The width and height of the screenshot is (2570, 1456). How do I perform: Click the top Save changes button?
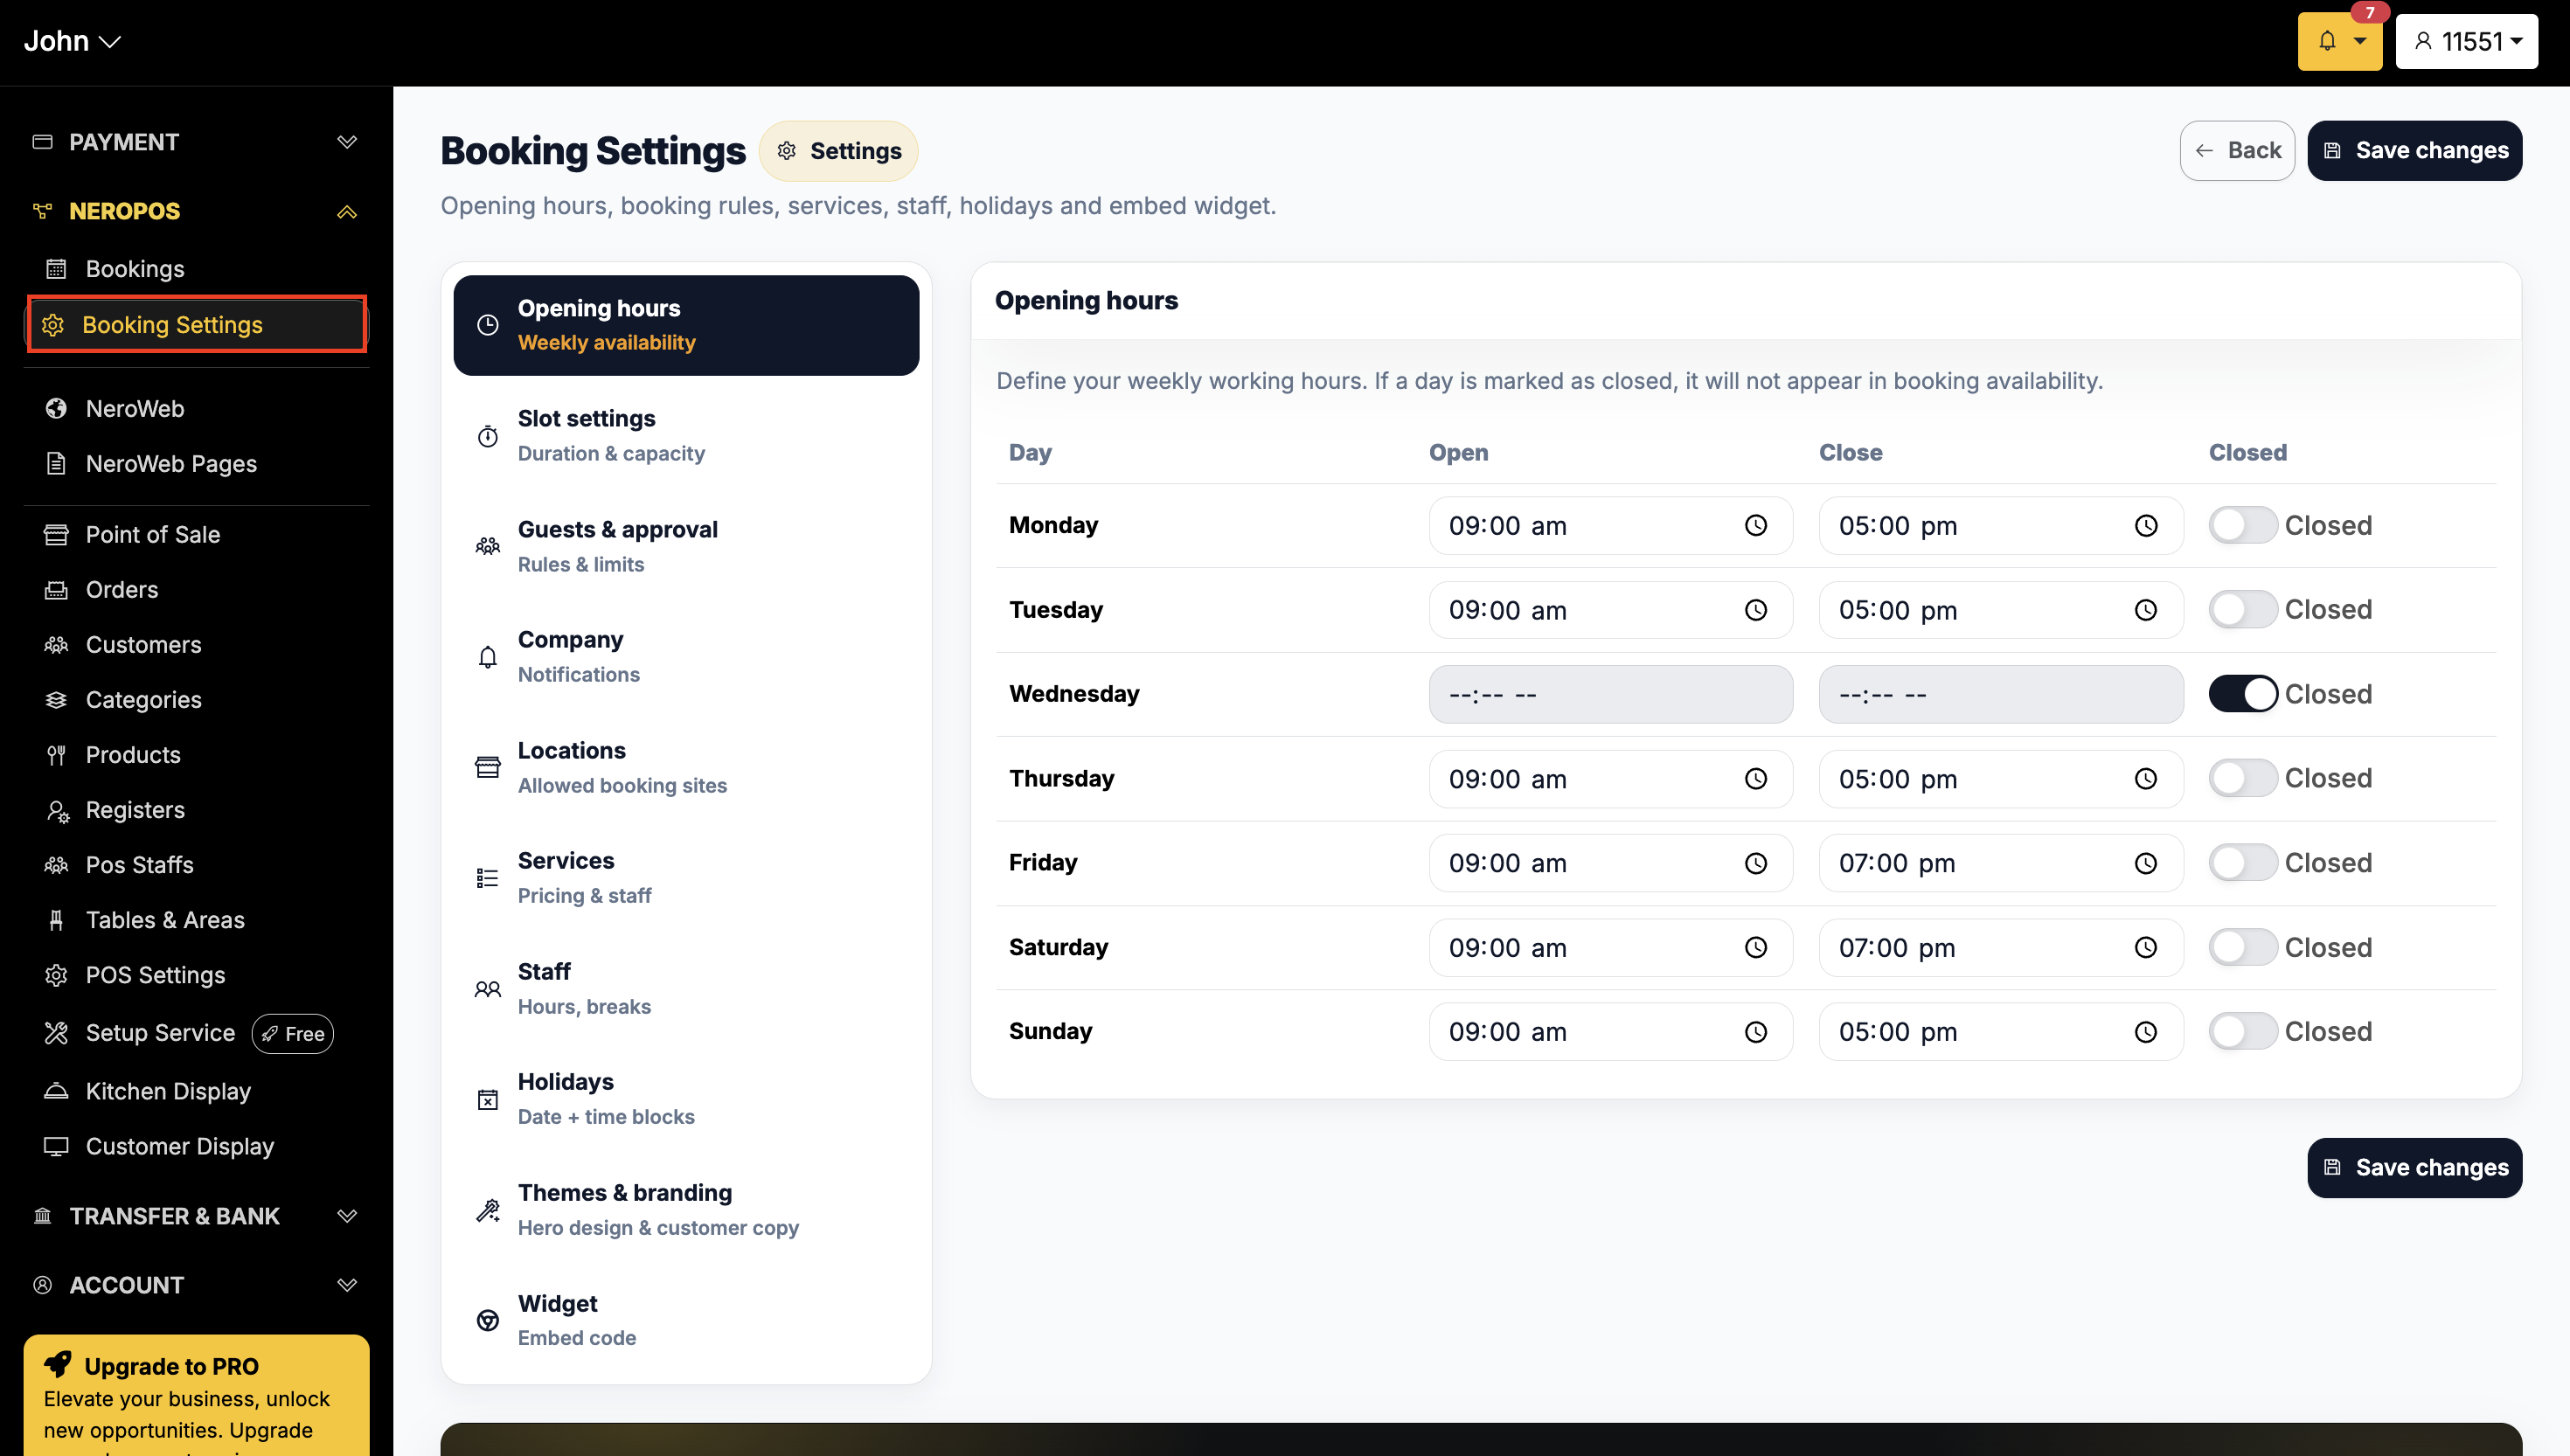coord(2414,151)
